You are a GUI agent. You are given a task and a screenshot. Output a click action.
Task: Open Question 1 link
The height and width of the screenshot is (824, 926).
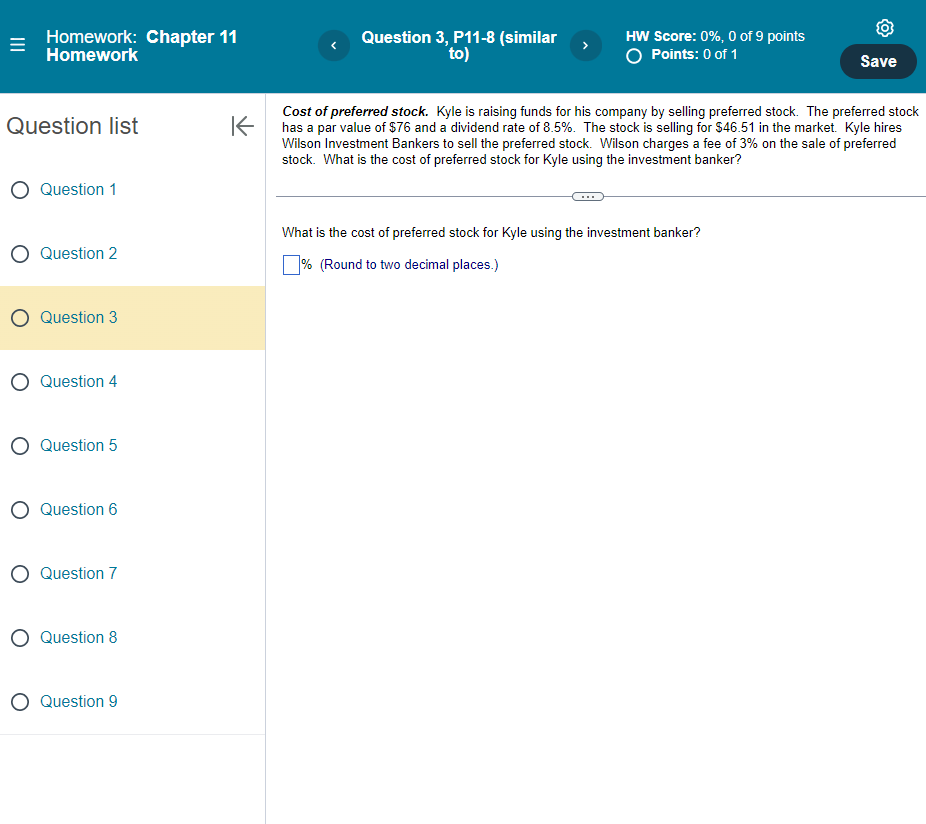coord(78,190)
